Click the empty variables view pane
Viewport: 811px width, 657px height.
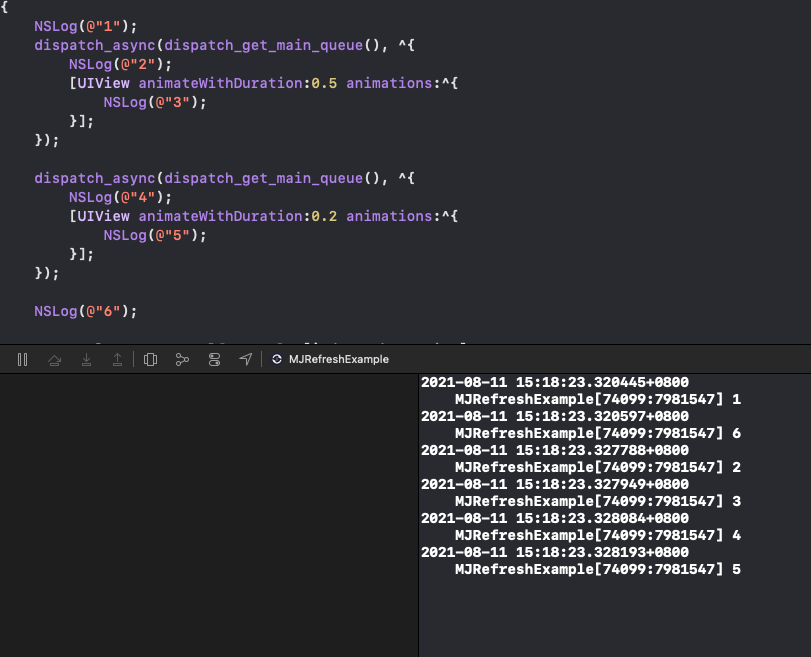[x=208, y=515]
